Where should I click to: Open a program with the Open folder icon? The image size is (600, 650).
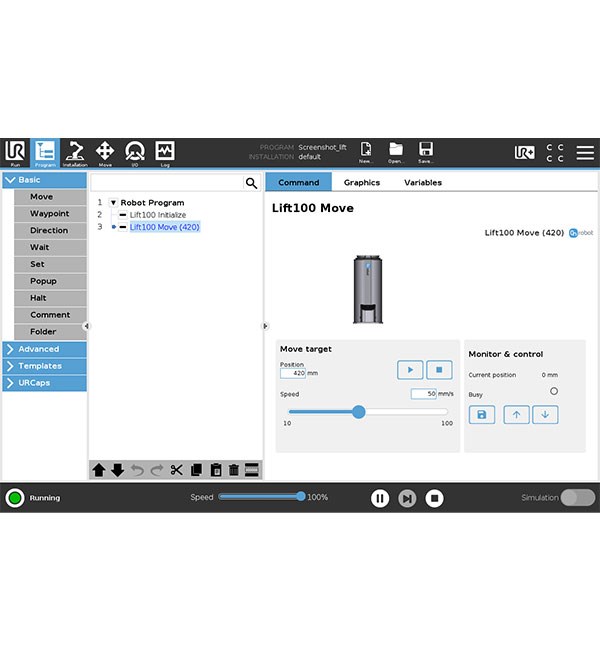coord(396,153)
